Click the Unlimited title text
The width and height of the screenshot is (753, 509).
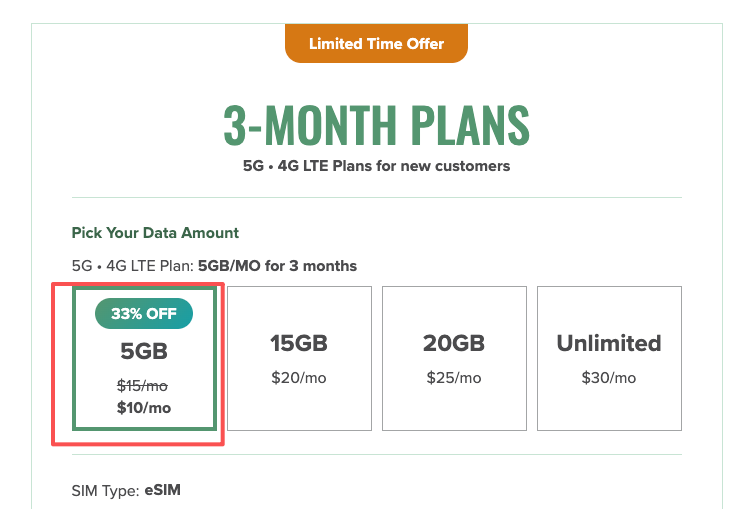(x=609, y=344)
